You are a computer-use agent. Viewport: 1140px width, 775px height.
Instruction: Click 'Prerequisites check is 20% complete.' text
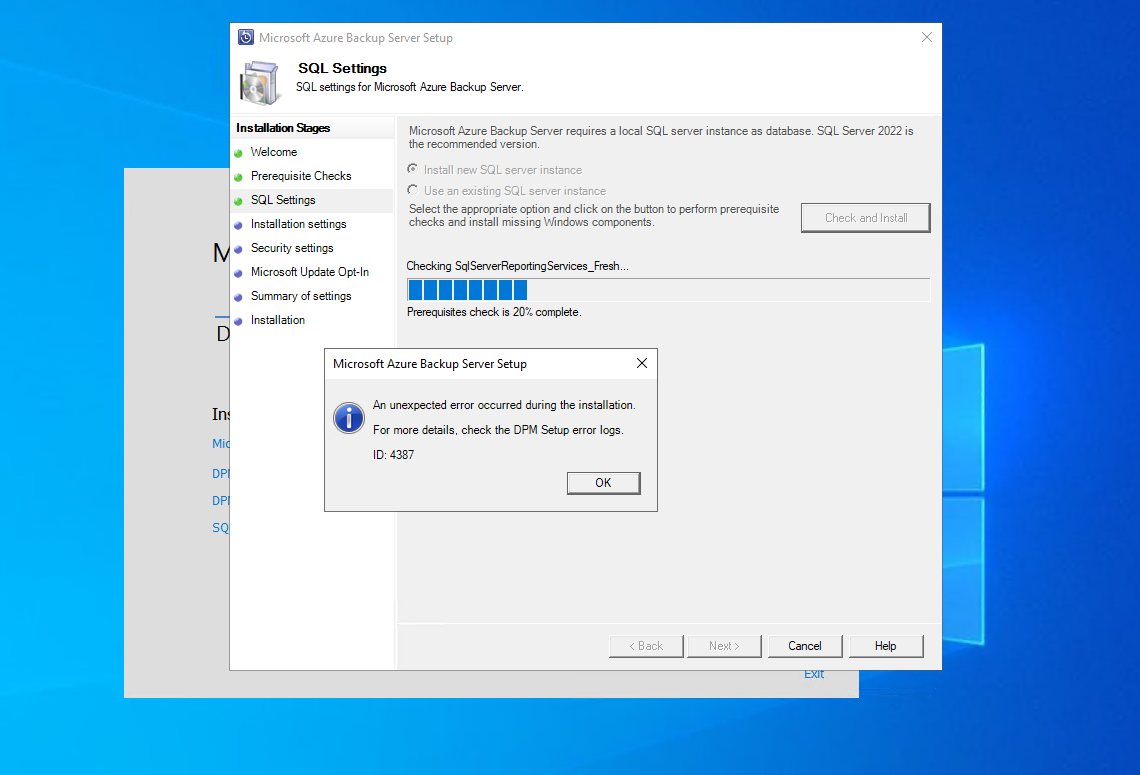pyautogui.click(x=494, y=312)
